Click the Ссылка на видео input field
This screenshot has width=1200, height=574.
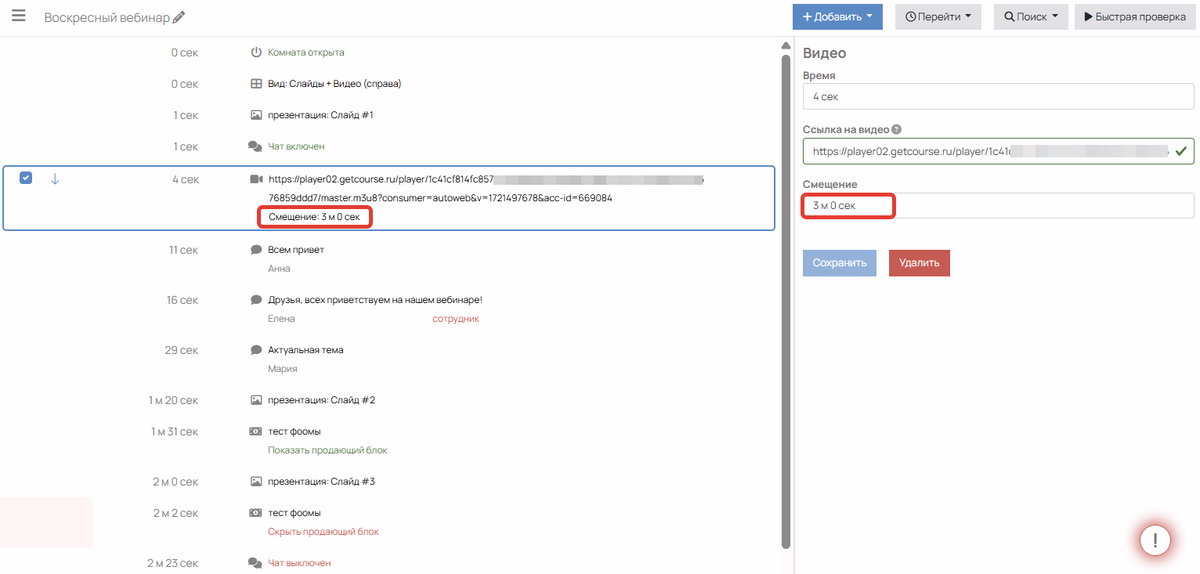tap(998, 151)
